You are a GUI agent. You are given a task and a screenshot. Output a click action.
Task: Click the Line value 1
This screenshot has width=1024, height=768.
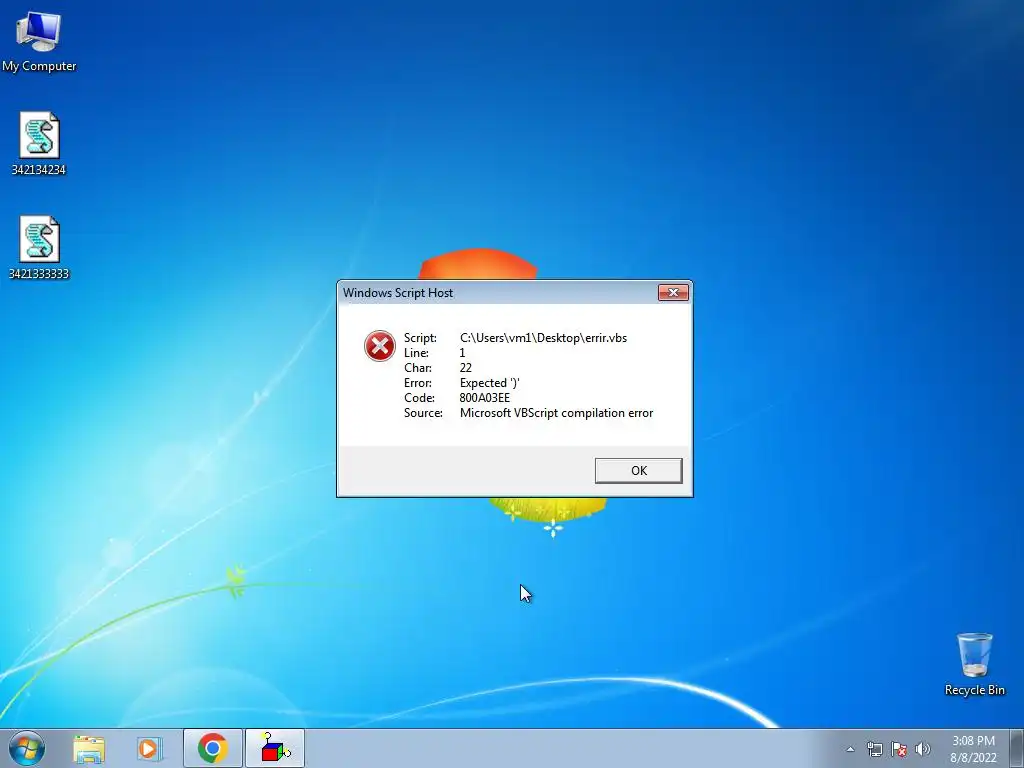pos(462,353)
